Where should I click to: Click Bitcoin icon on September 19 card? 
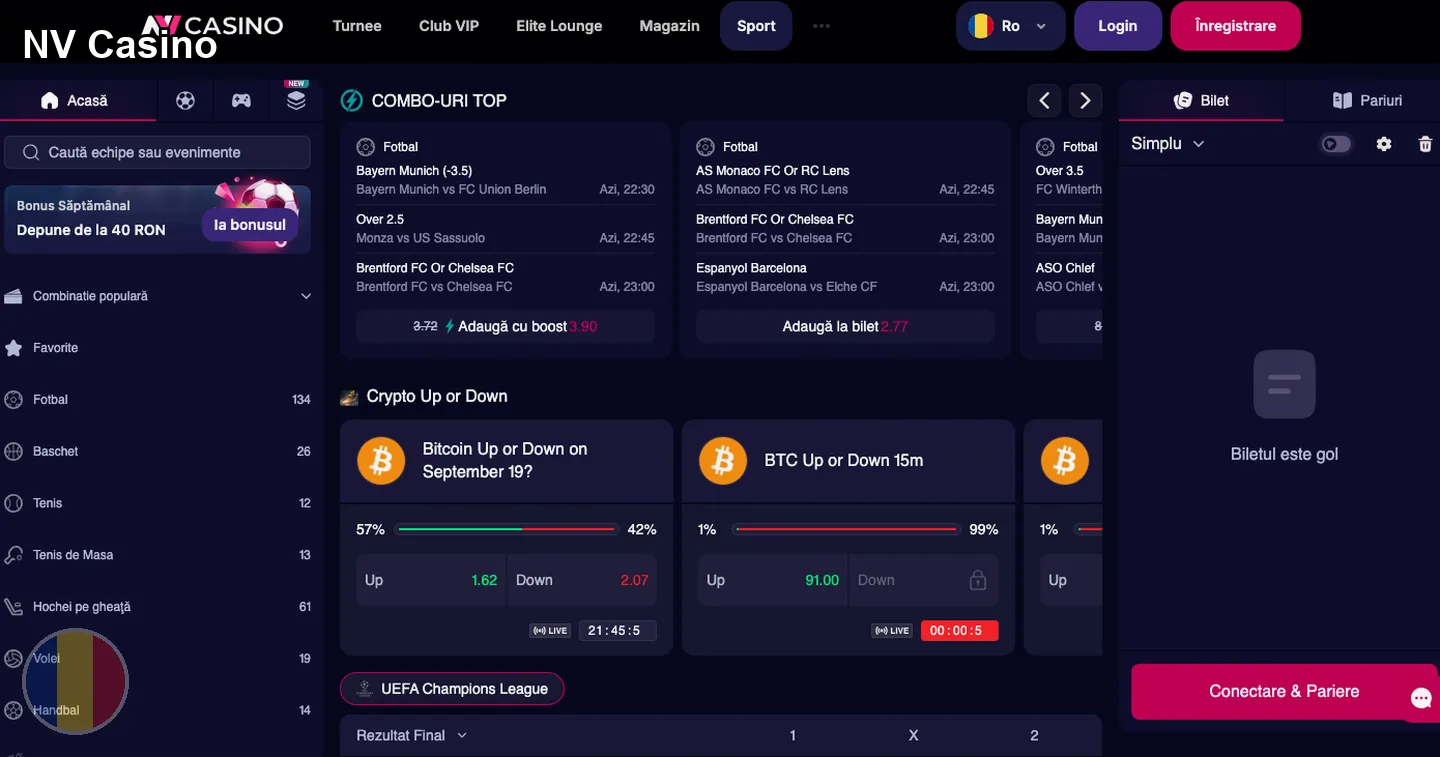(381, 461)
